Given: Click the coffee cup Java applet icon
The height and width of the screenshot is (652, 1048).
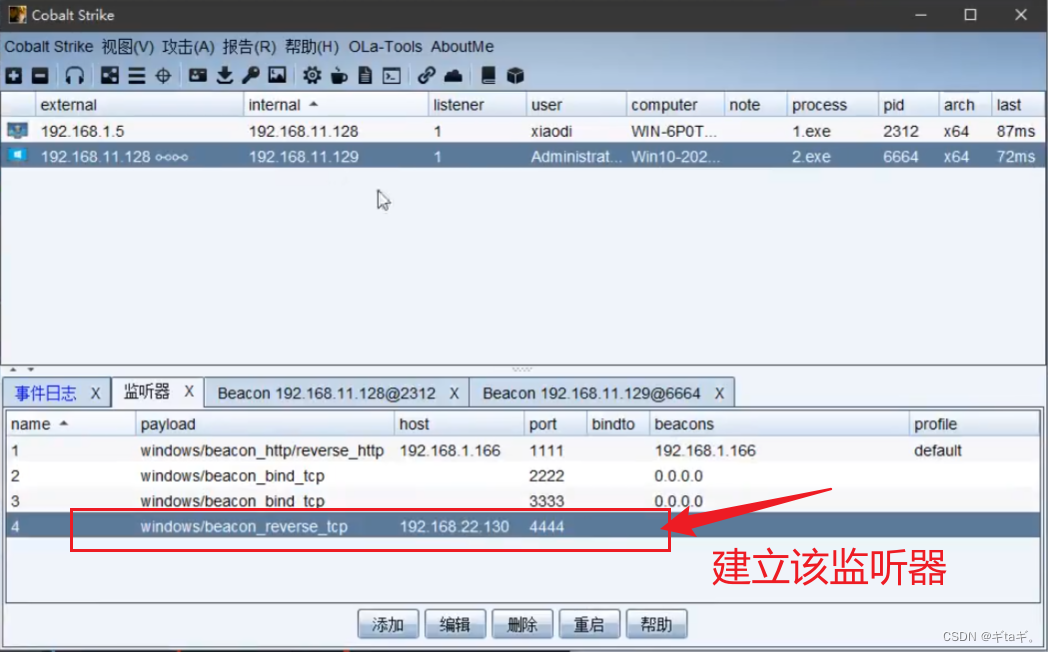Looking at the screenshot, I should 339,75.
